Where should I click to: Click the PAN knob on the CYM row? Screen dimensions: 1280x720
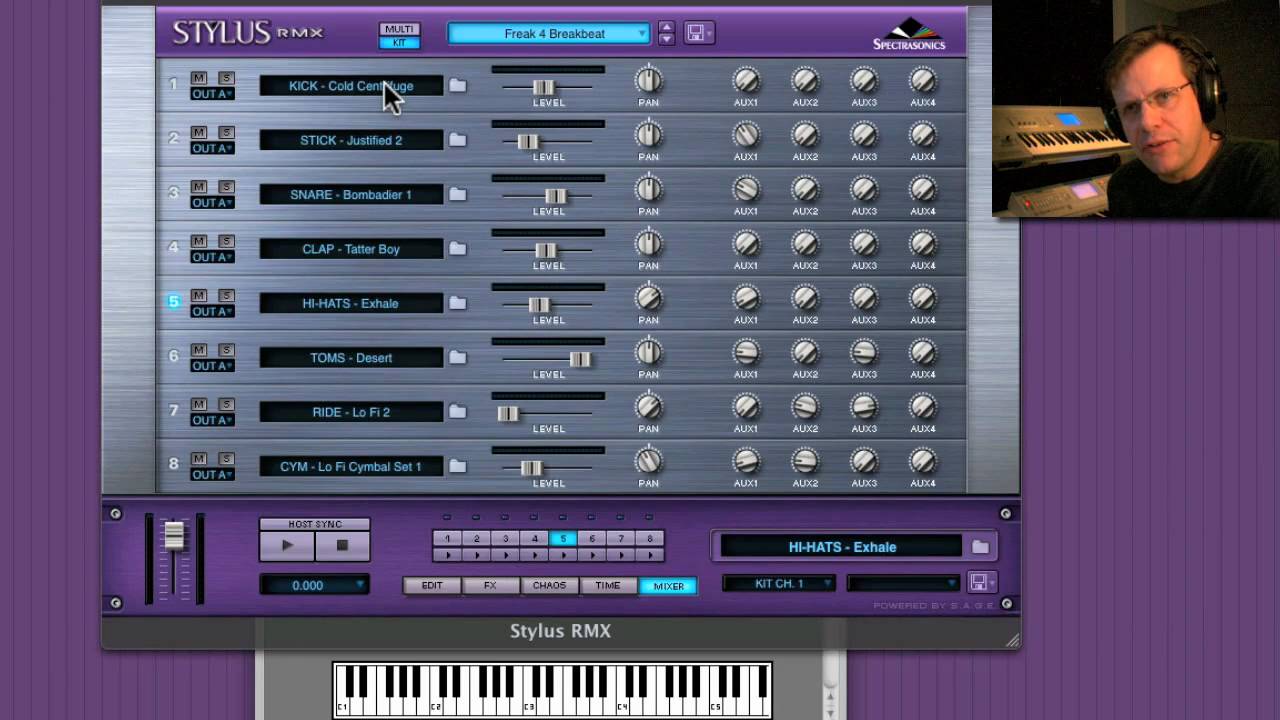coord(649,461)
